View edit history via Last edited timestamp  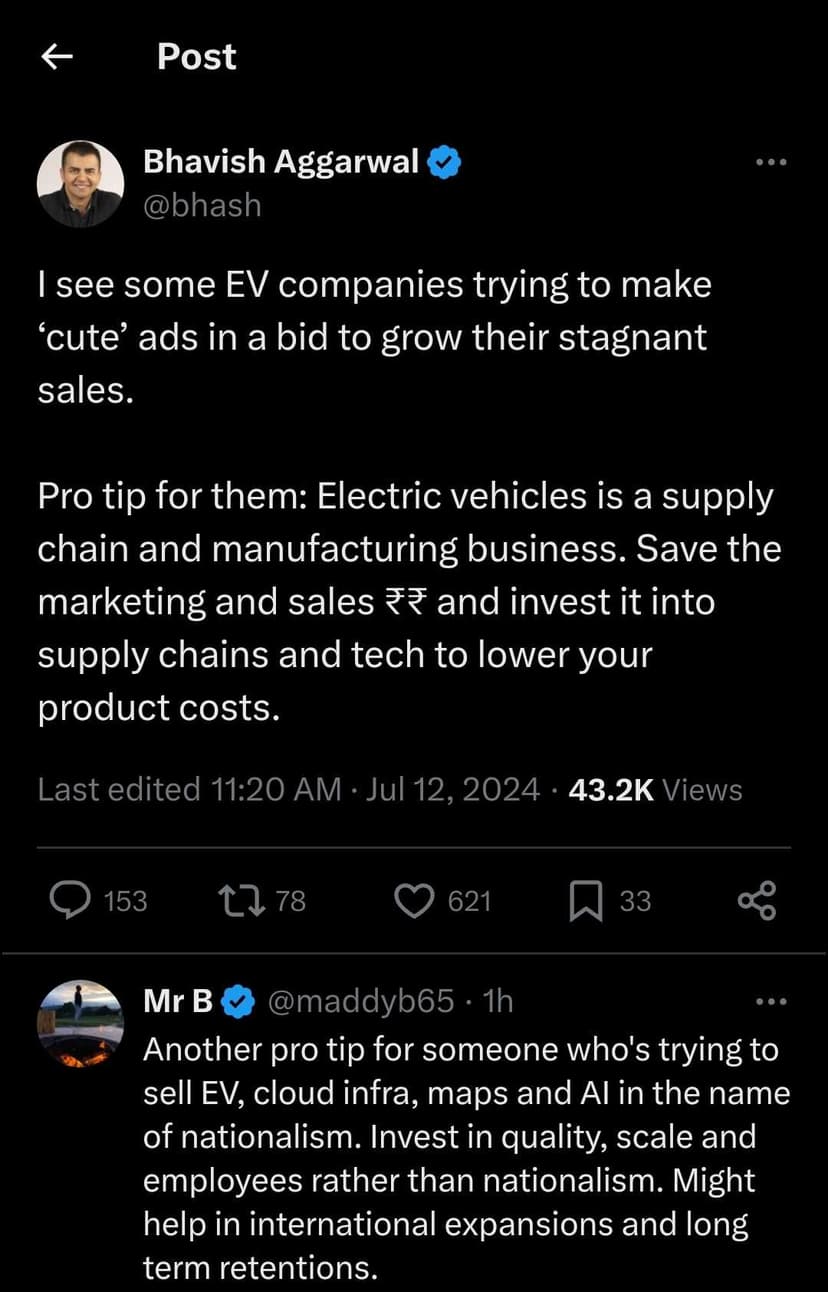pos(288,790)
